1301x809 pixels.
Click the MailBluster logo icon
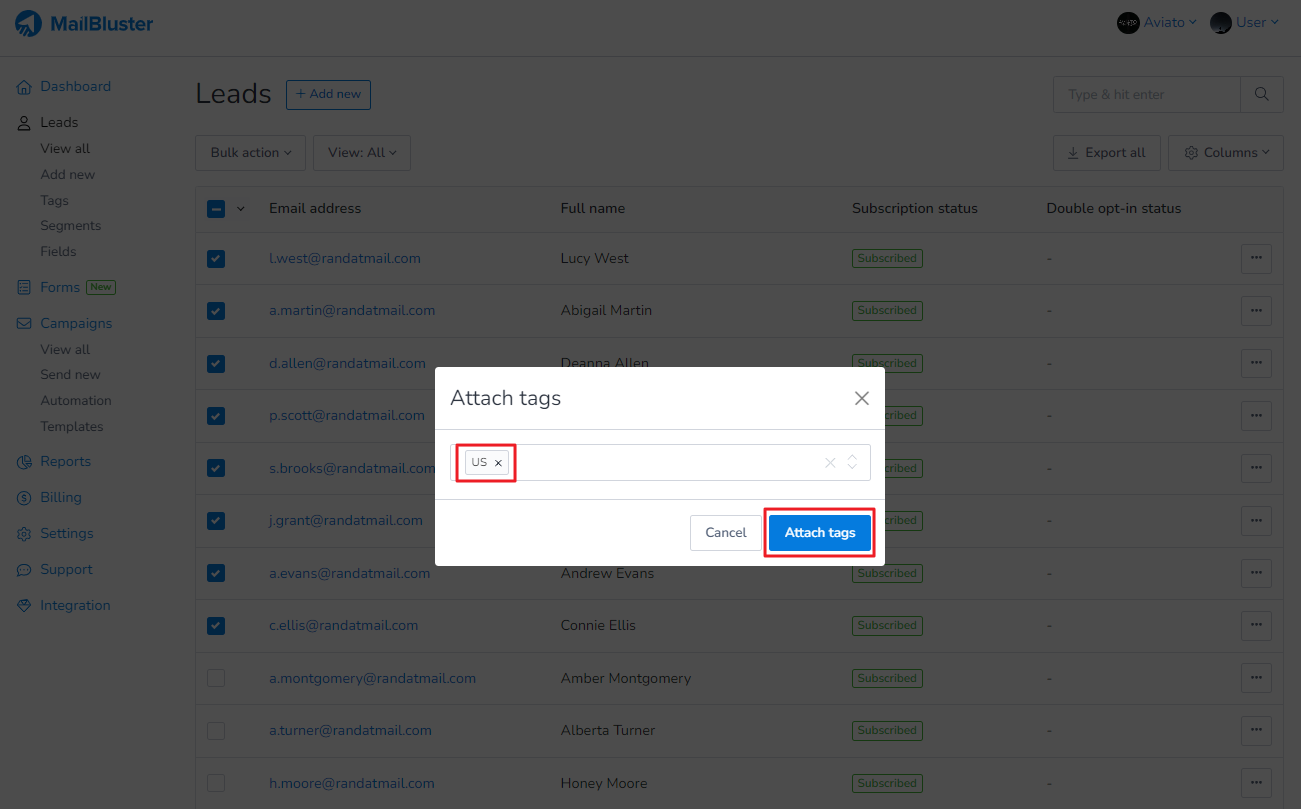click(29, 23)
